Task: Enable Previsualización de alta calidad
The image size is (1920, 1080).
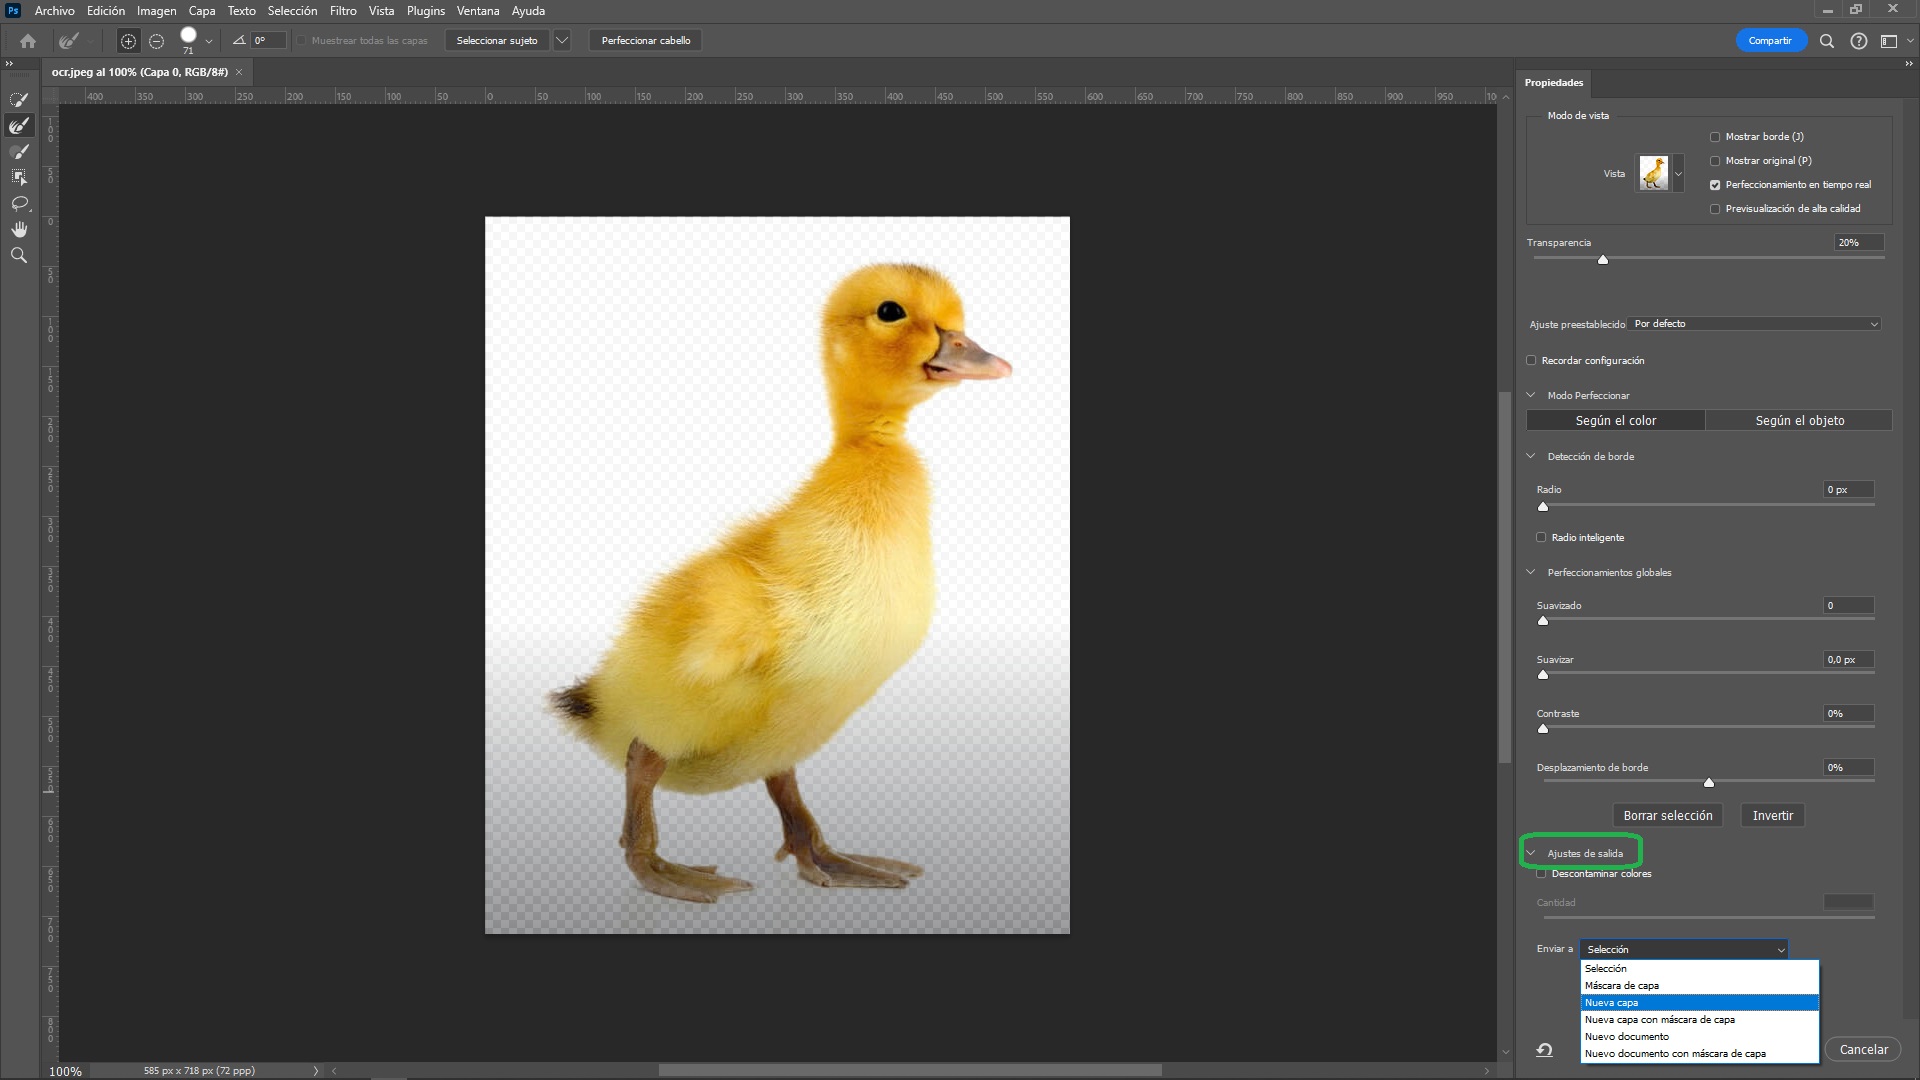Action: (1715, 209)
